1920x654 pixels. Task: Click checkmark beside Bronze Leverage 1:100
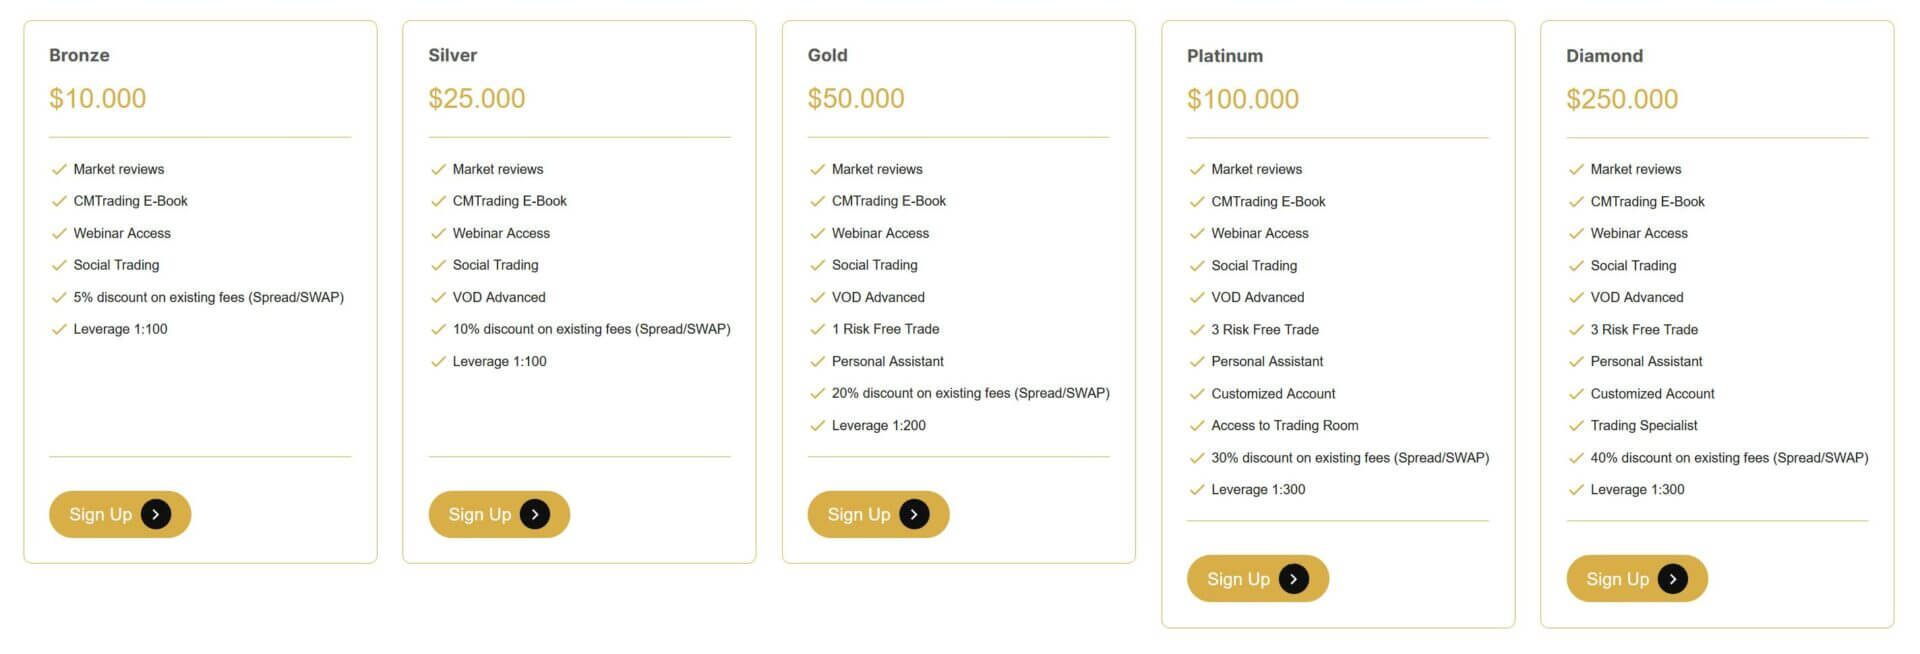click(59, 329)
